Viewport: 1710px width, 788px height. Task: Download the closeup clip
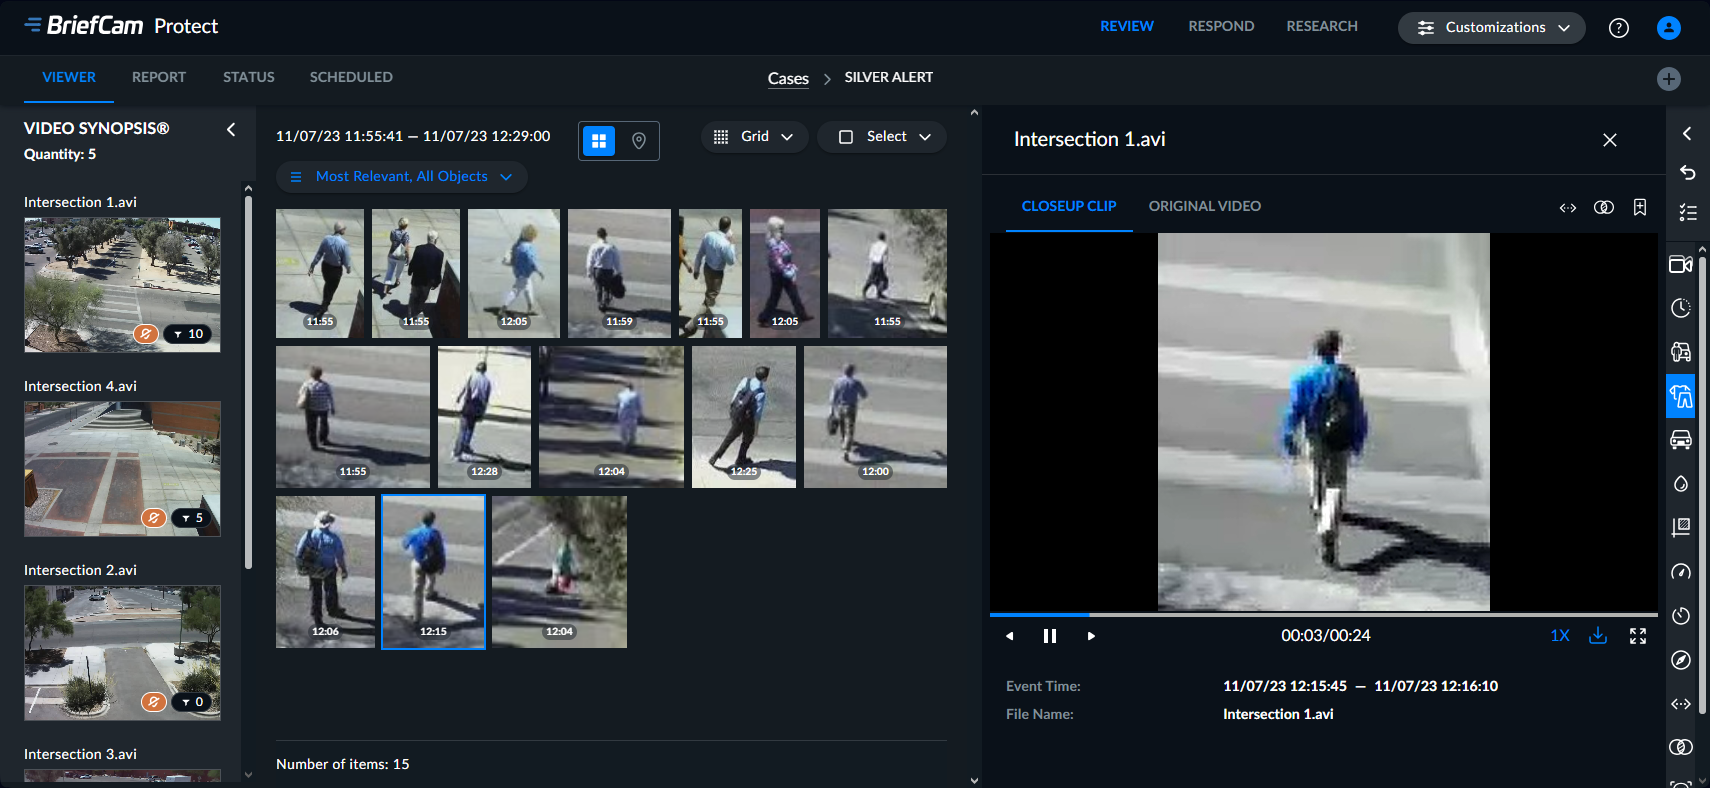(1598, 636)
